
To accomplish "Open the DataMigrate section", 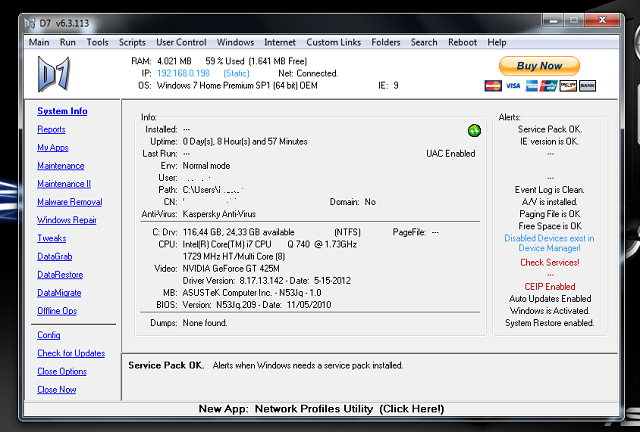I will [x=59, y=293].
